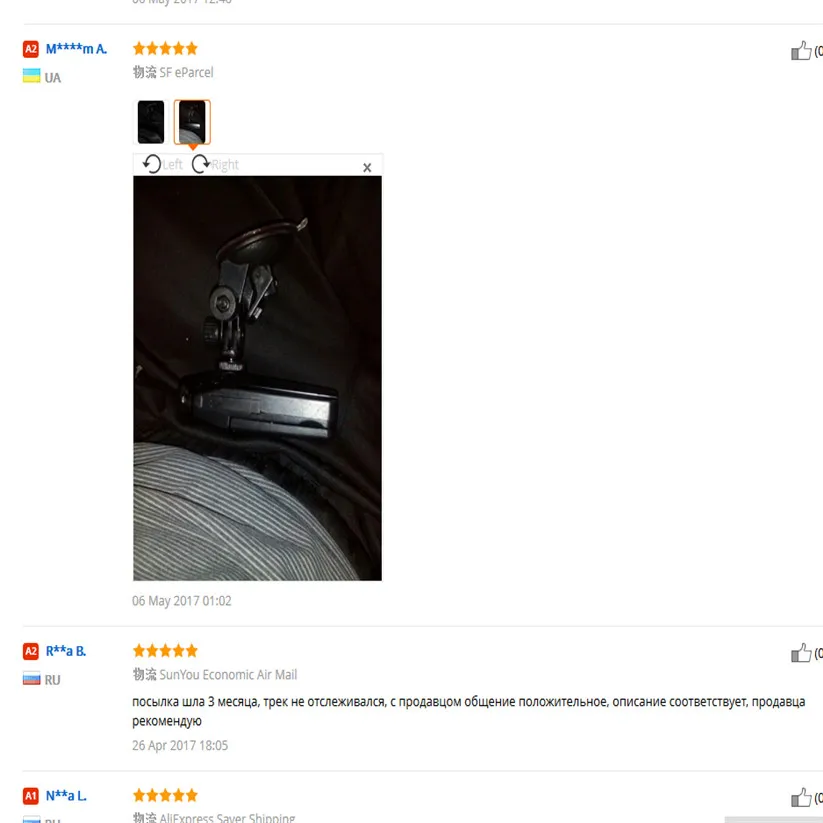Click the enlarged dash cam photo
Viewport: 823px width, 823px height.
pos(257,378)
